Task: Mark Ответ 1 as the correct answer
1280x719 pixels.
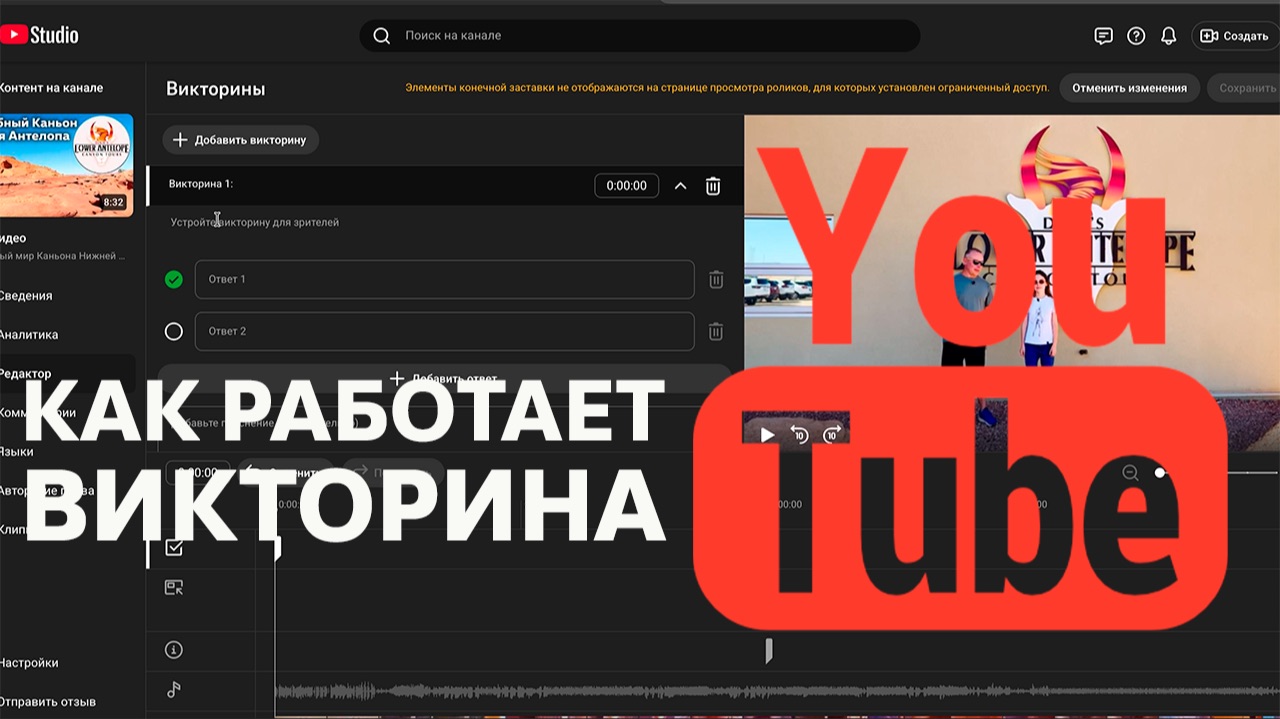Action: click(x=174, y=280)
